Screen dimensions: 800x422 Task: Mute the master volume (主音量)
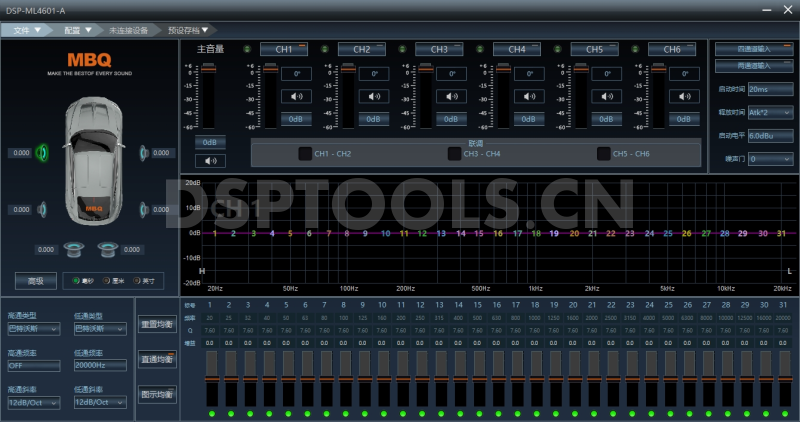click(212, 160)
